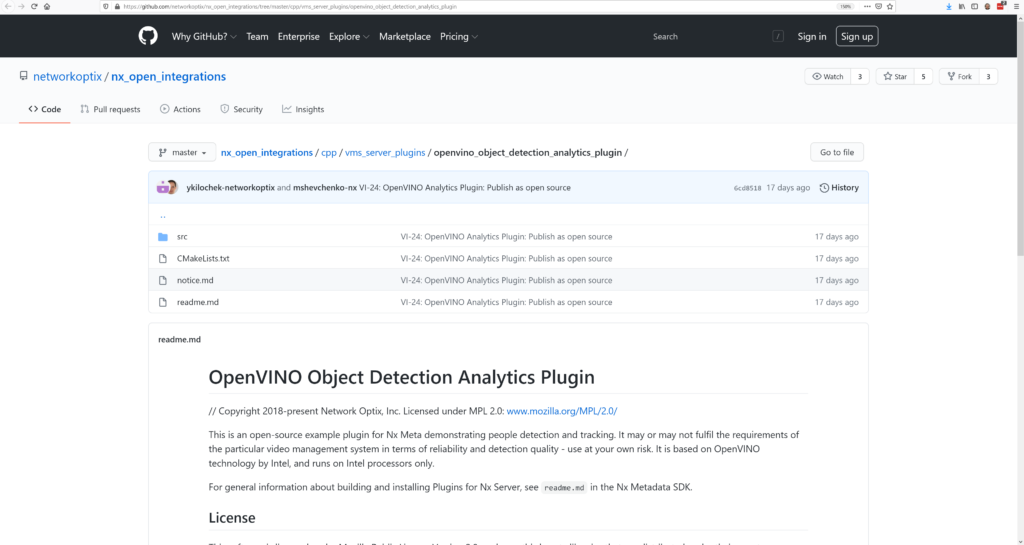Click the page vertical scrollbar thumb
Image resolution: width=1024 pixels, height=545 pixels.
pos(1020,137)
